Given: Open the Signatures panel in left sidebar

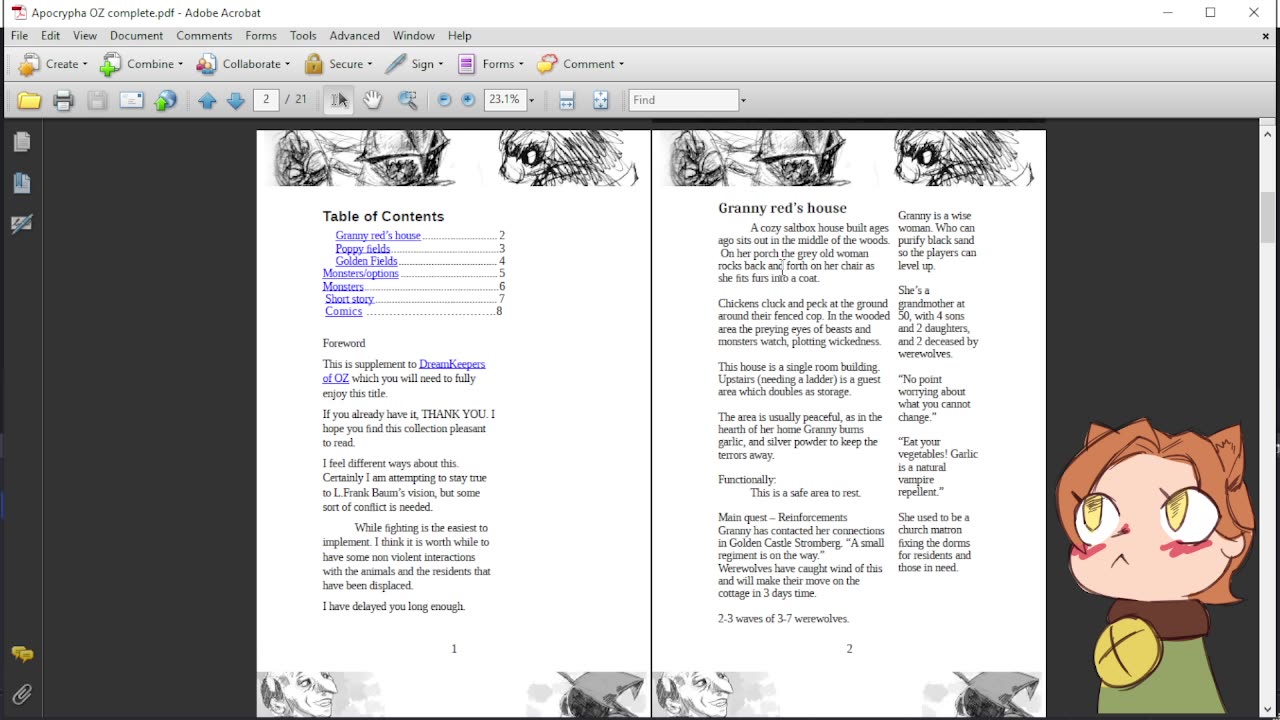Looking at the screenshot, I should coord(22,224).
